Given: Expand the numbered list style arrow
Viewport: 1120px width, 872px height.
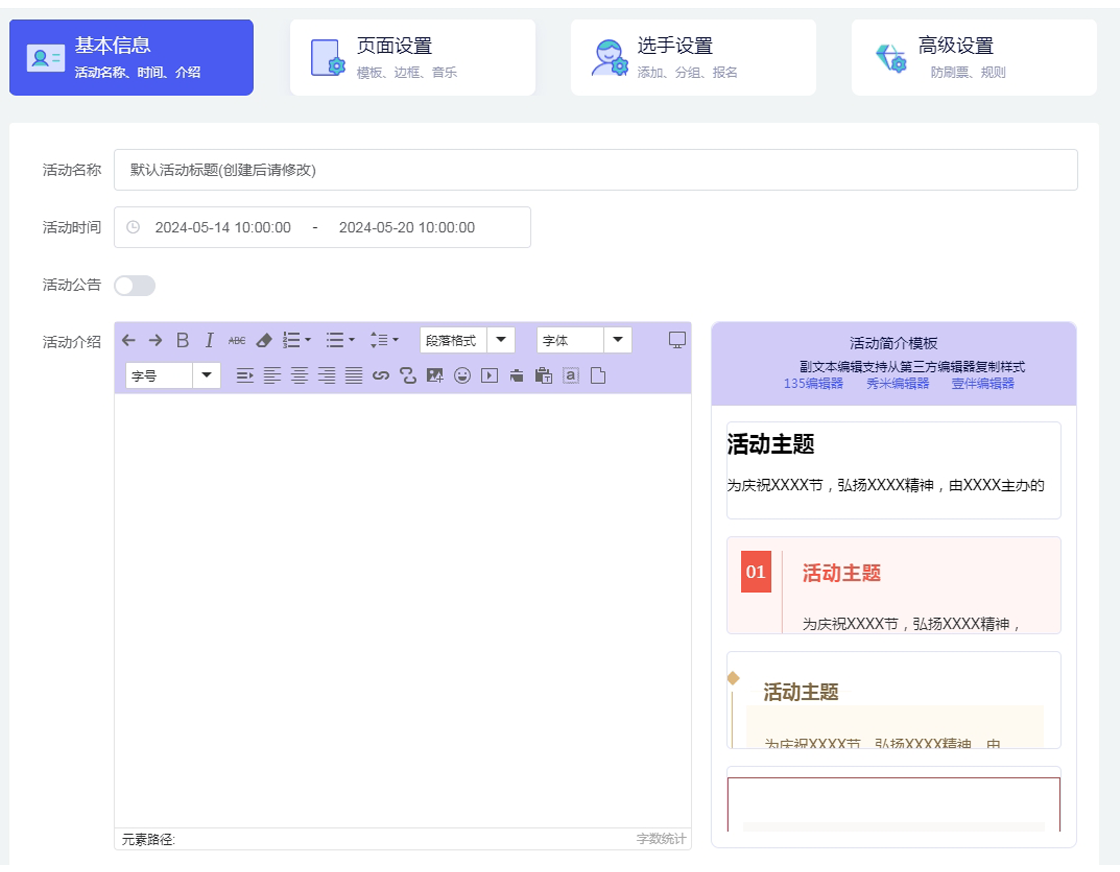Looking at the screenshot, I should coord(308,341).
